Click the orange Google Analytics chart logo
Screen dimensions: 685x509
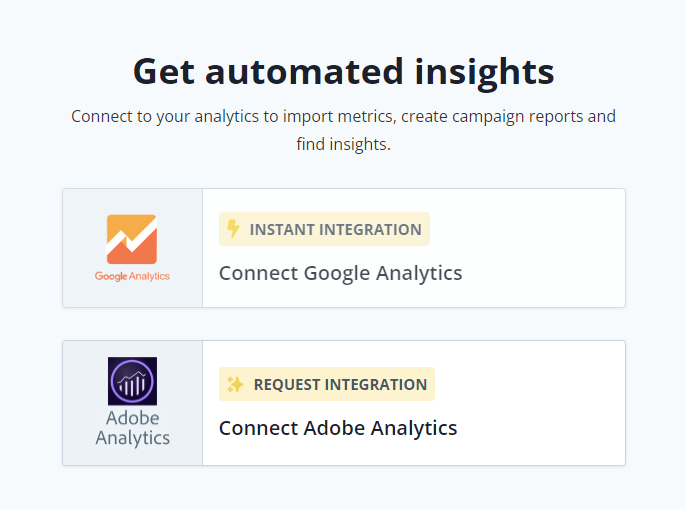point(131,239)
